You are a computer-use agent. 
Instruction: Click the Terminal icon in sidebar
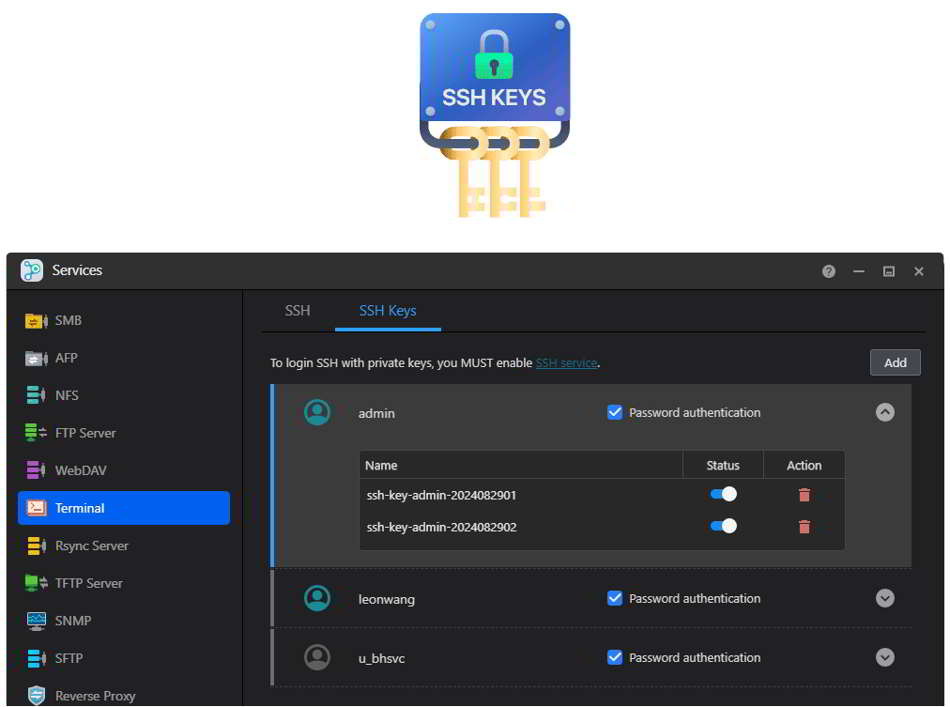[x=36, y=508]
